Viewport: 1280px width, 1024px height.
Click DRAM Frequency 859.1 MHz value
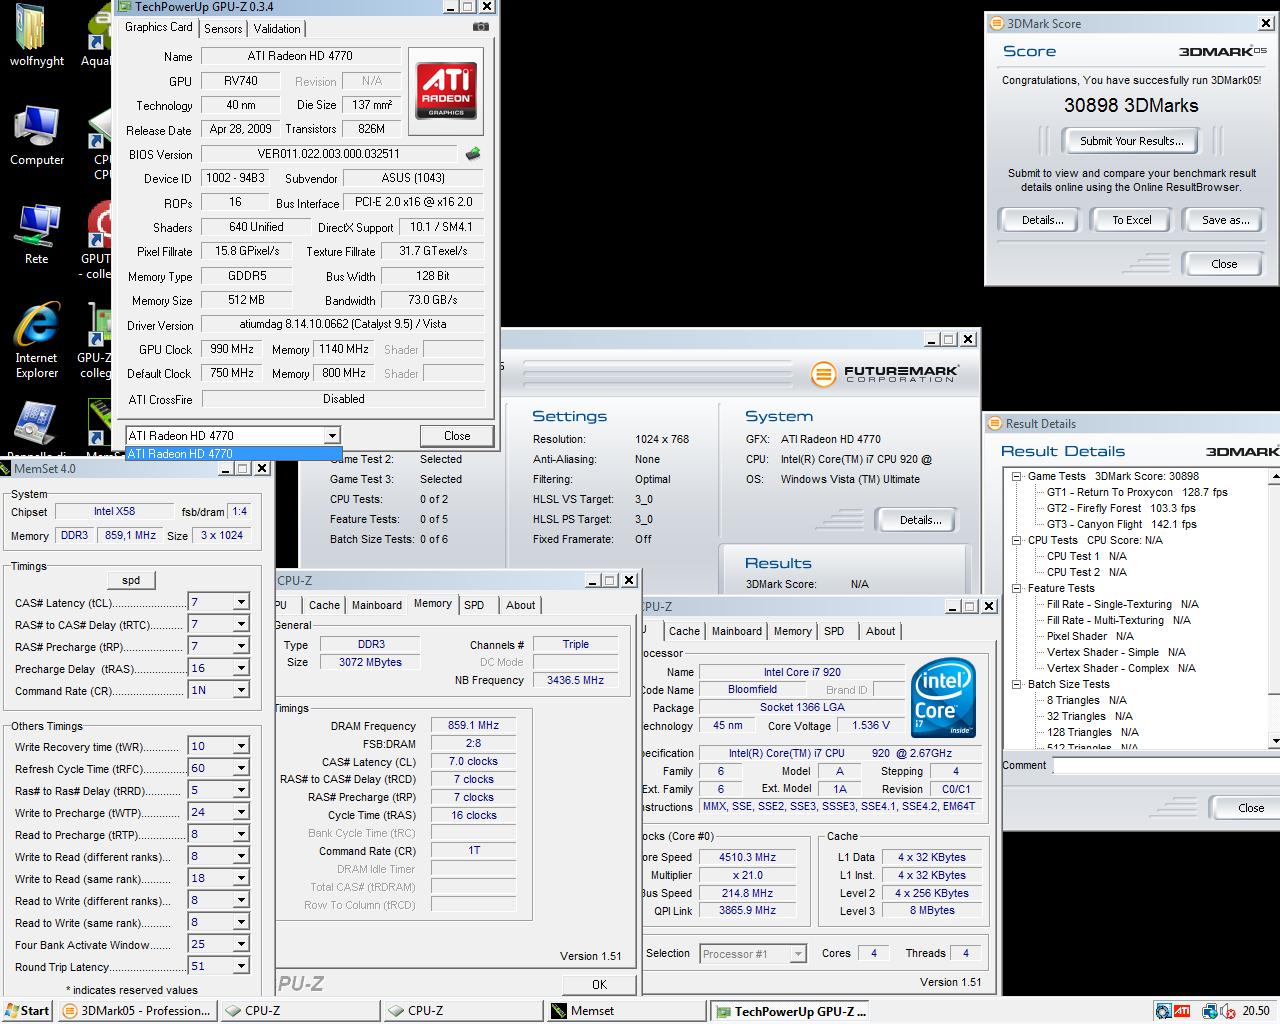point(473,725)
